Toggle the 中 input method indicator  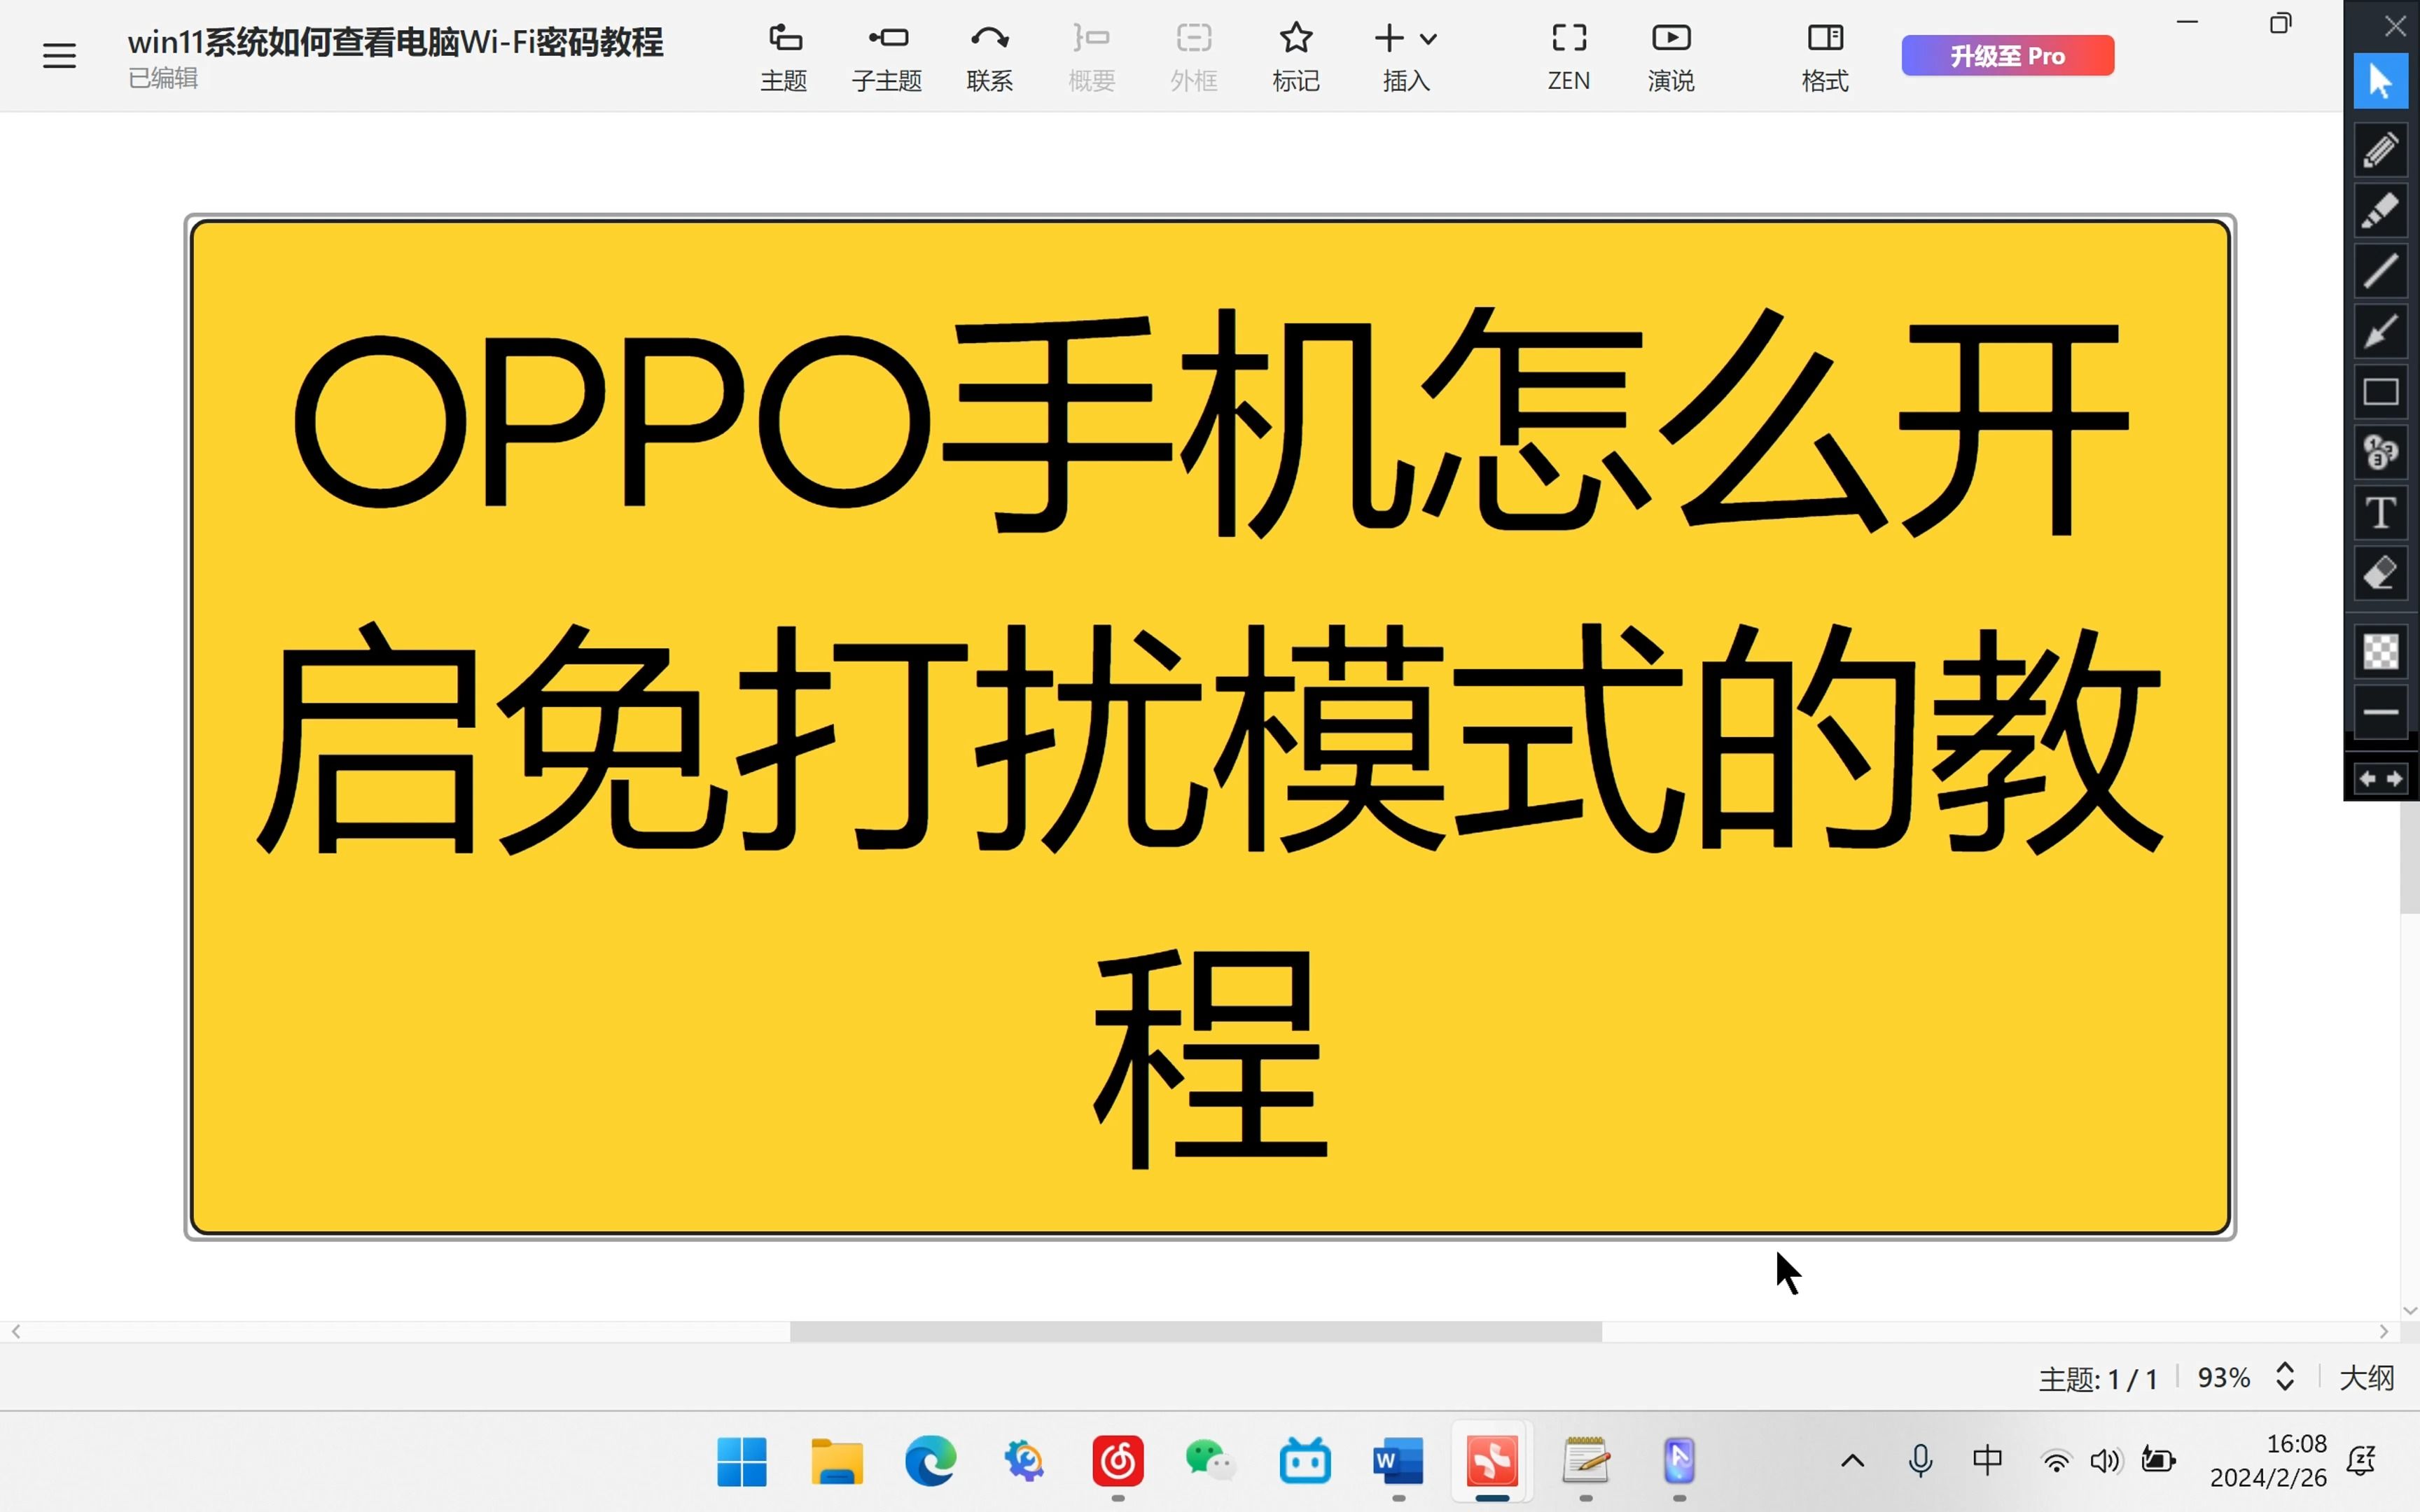[1988, 1461]
